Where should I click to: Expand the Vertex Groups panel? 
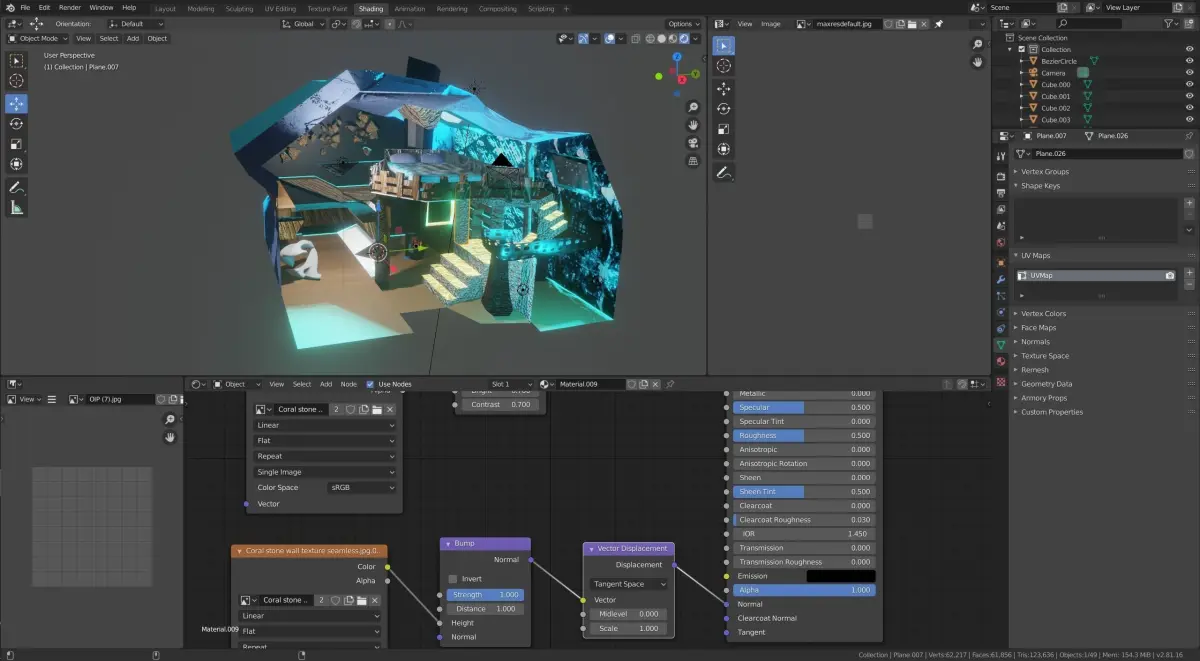1045,171
